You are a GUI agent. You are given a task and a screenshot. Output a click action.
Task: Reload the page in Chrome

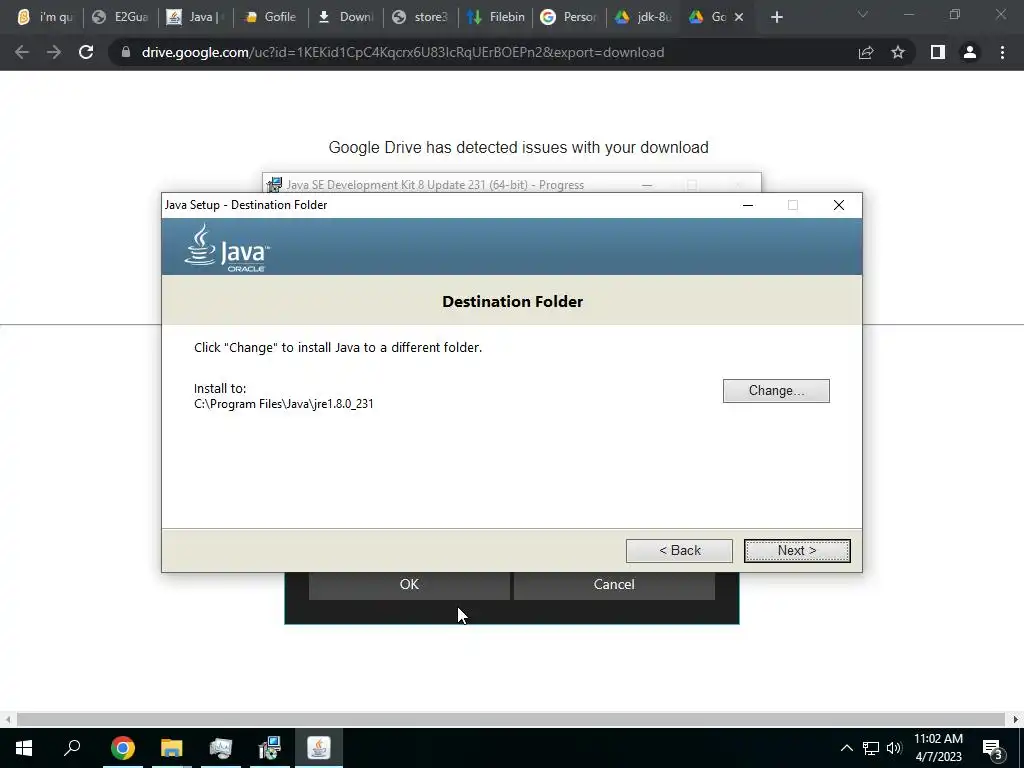click(86, 52)
